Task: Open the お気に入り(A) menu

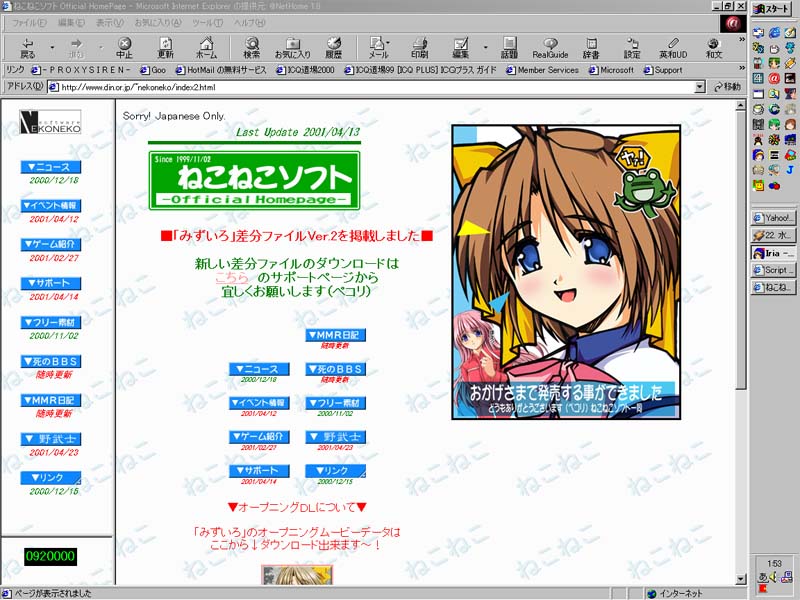Action: point(158,23)
